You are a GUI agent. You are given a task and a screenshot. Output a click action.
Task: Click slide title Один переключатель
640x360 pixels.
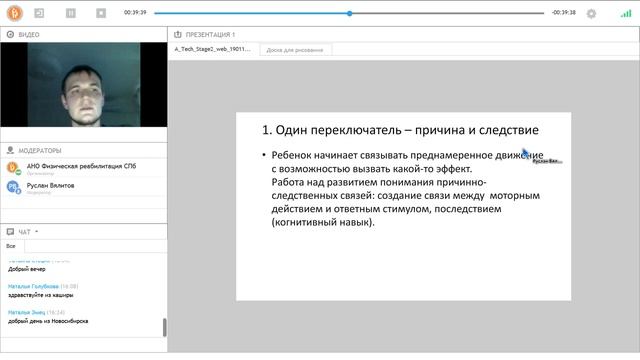(x=400, y=130)
